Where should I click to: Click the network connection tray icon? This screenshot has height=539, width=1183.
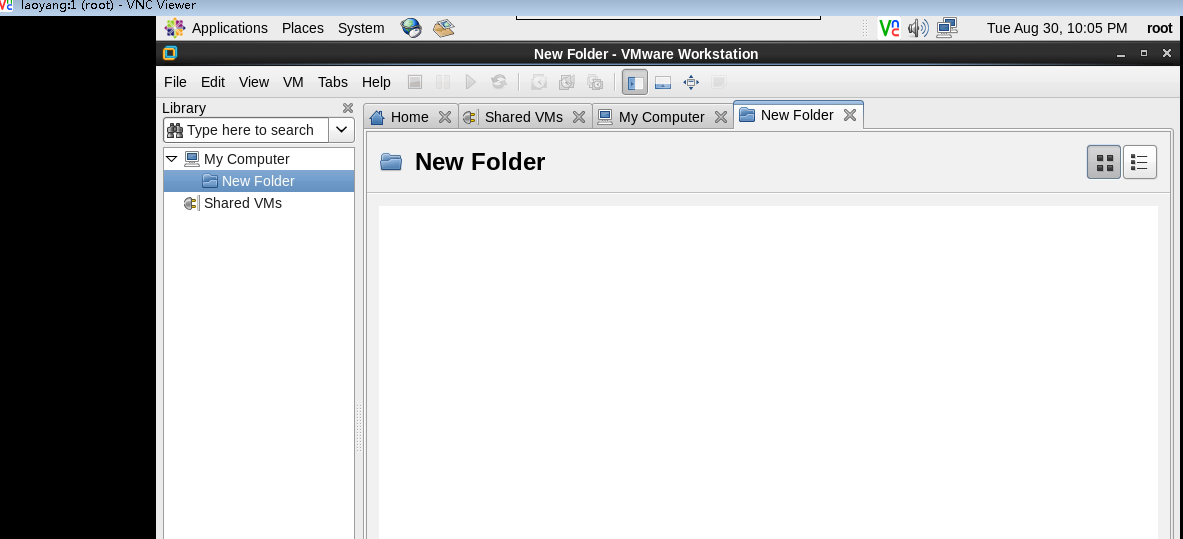pos(947,28)
